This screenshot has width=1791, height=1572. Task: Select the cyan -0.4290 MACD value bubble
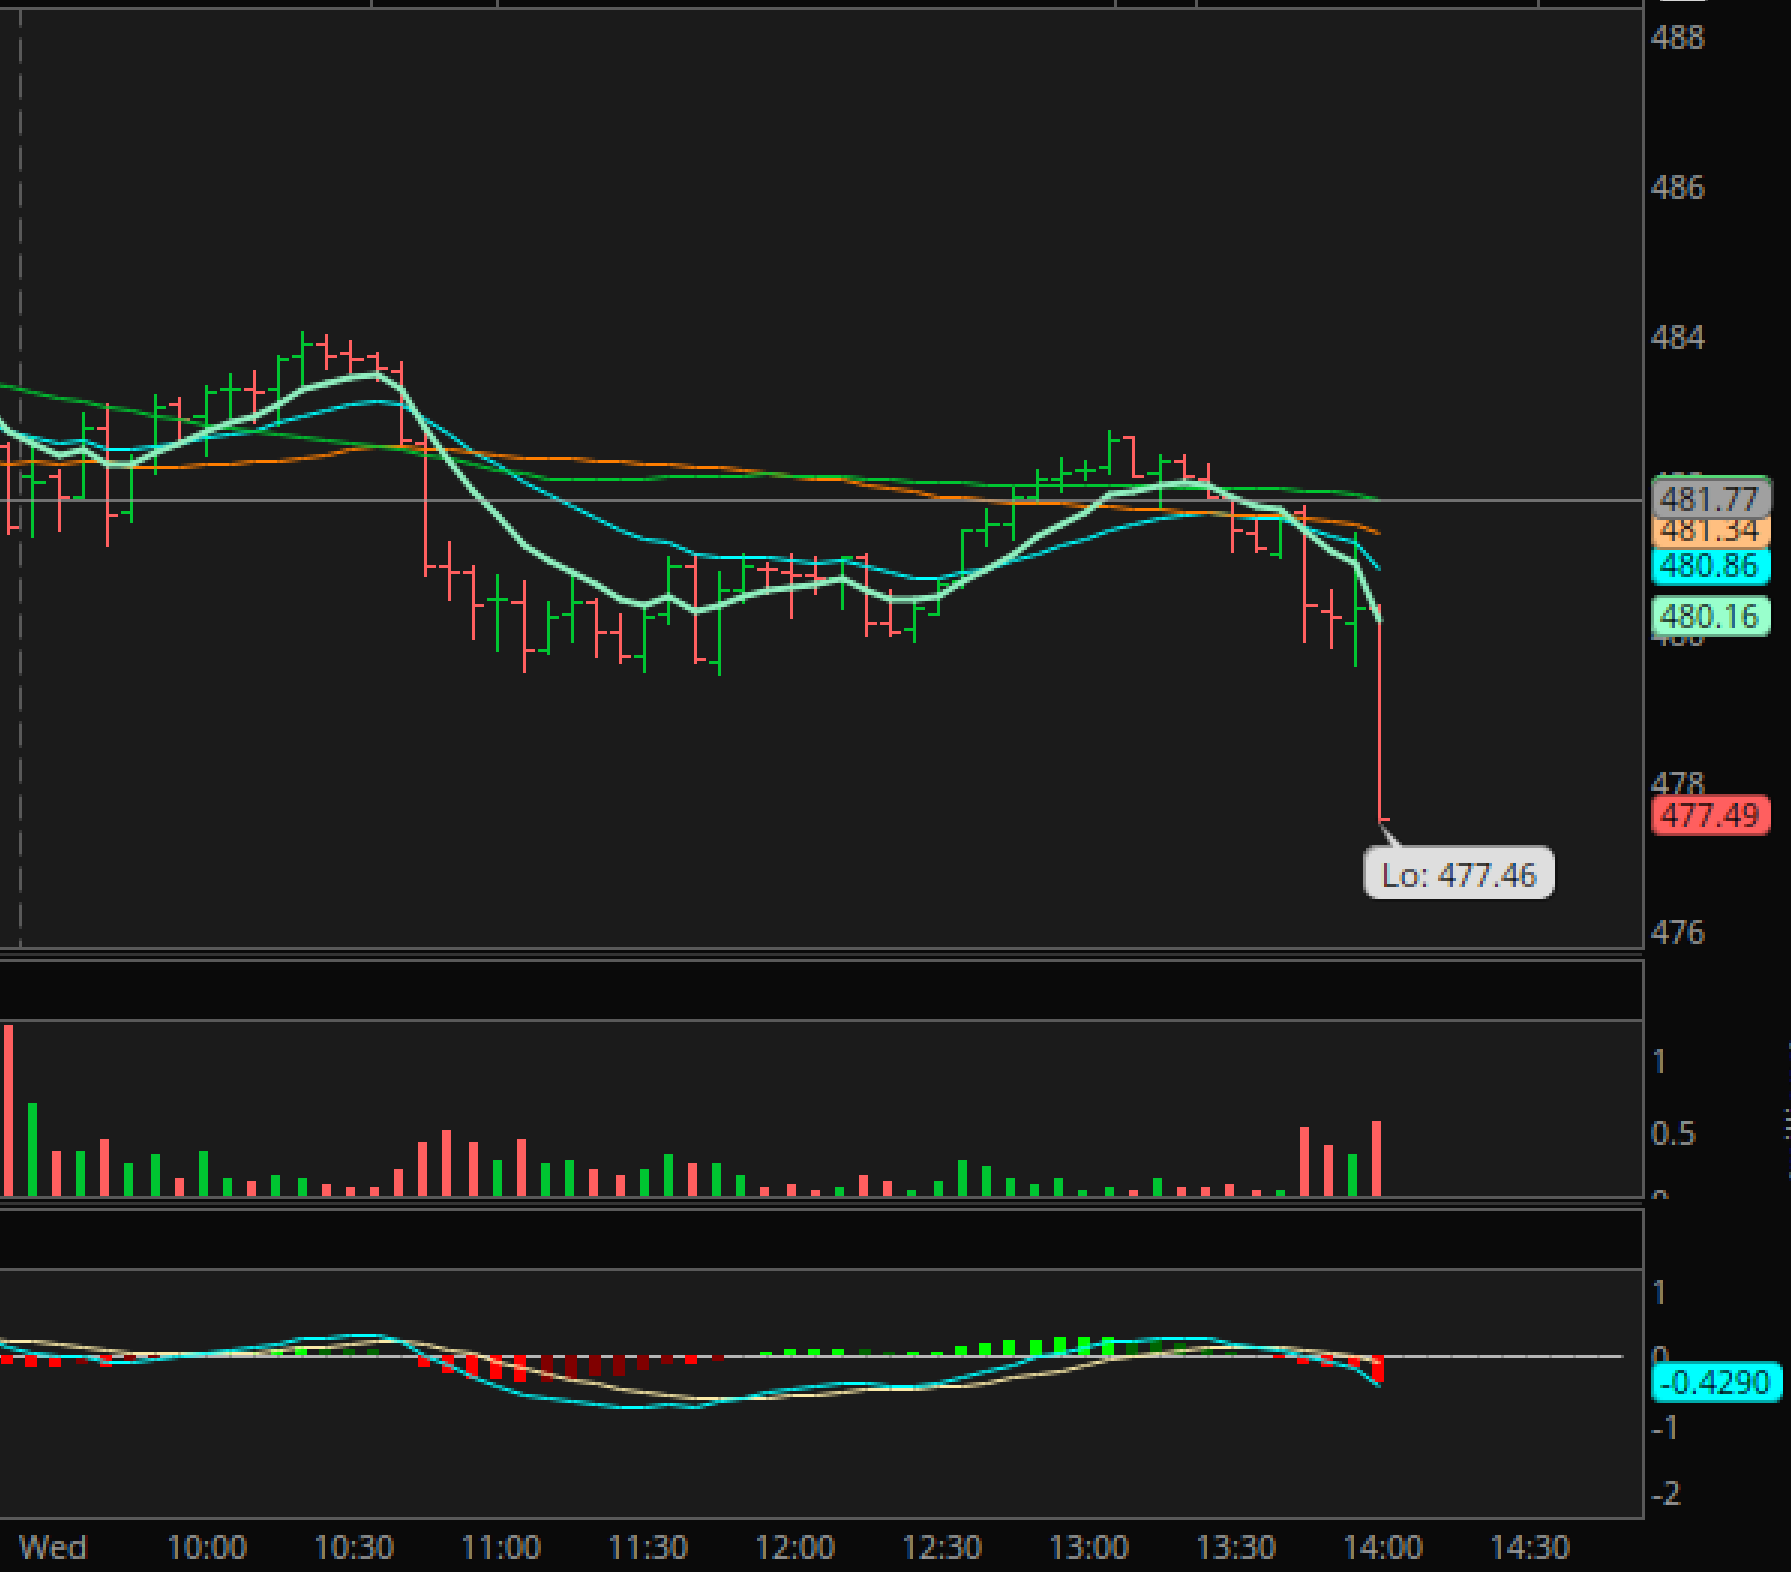1716,1382
